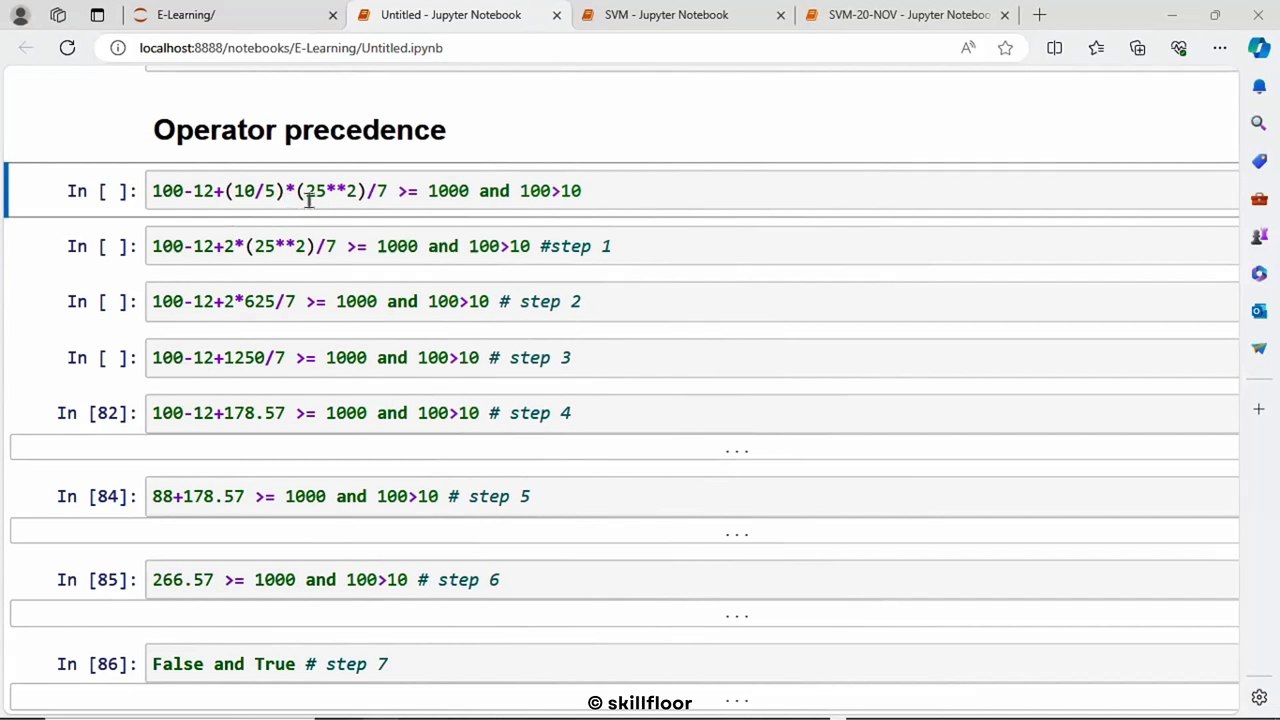Open the sidebar Outlook icon

pos(1259,311)
